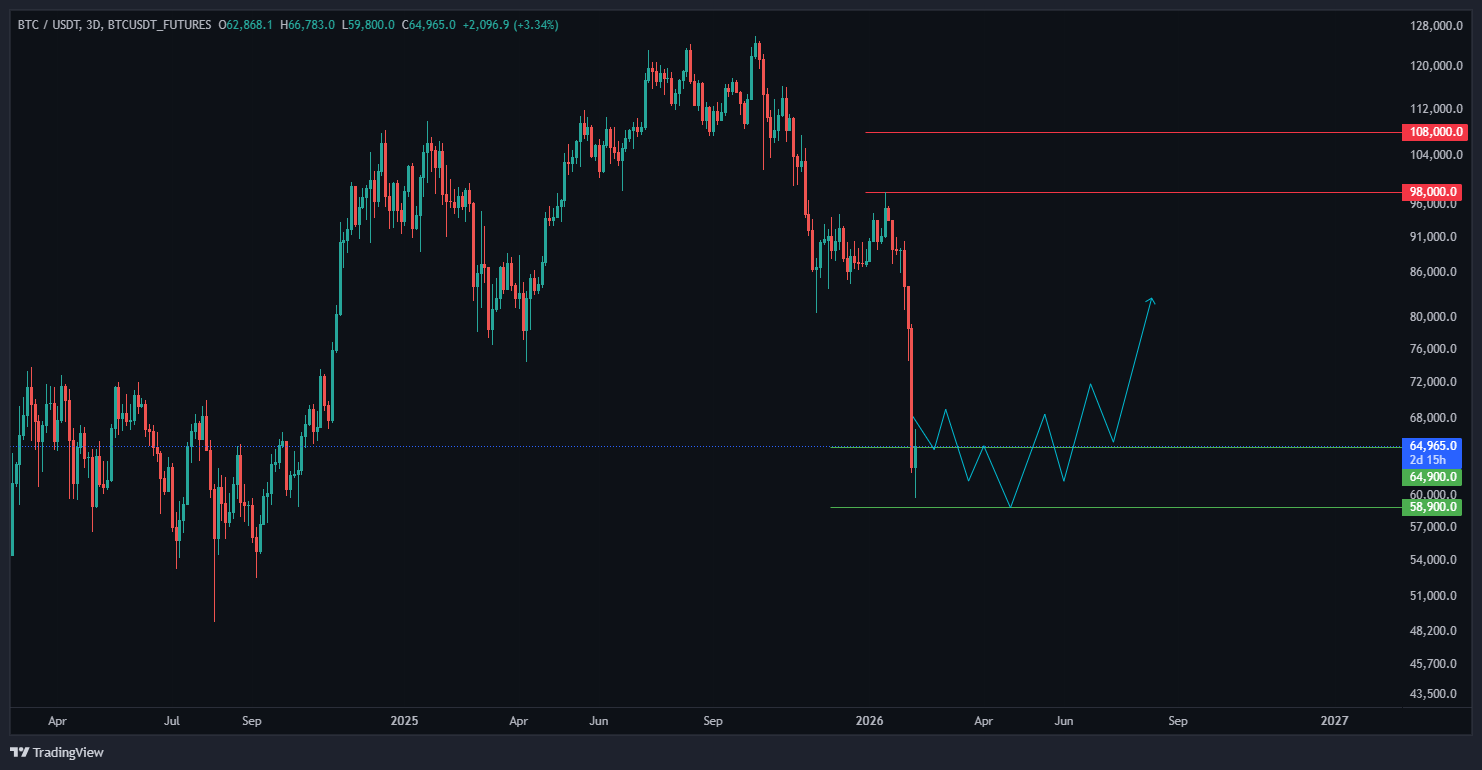Screen dimensions: 1482x770
Task: Click the 2026 label on time axis
Action: tap(869, 720)
